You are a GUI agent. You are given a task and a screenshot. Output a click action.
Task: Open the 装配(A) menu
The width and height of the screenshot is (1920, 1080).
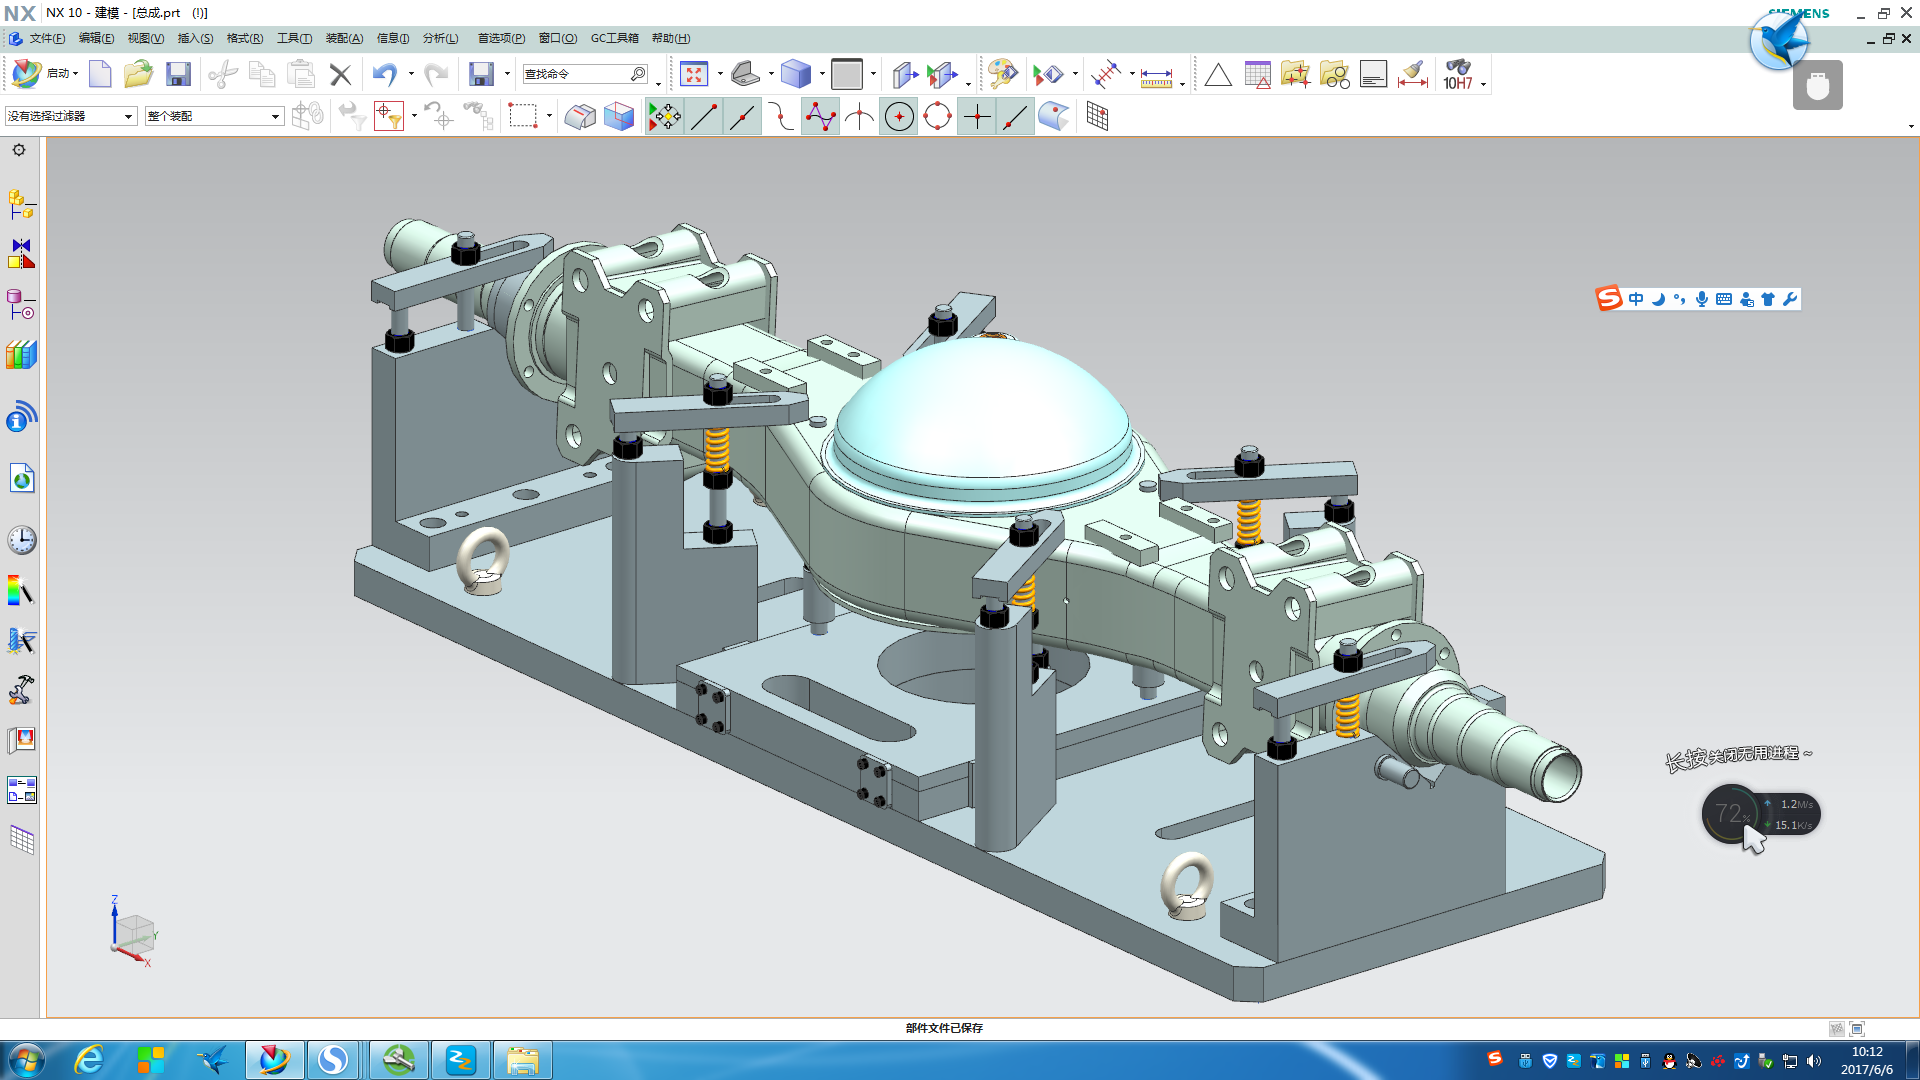point(344,38)
